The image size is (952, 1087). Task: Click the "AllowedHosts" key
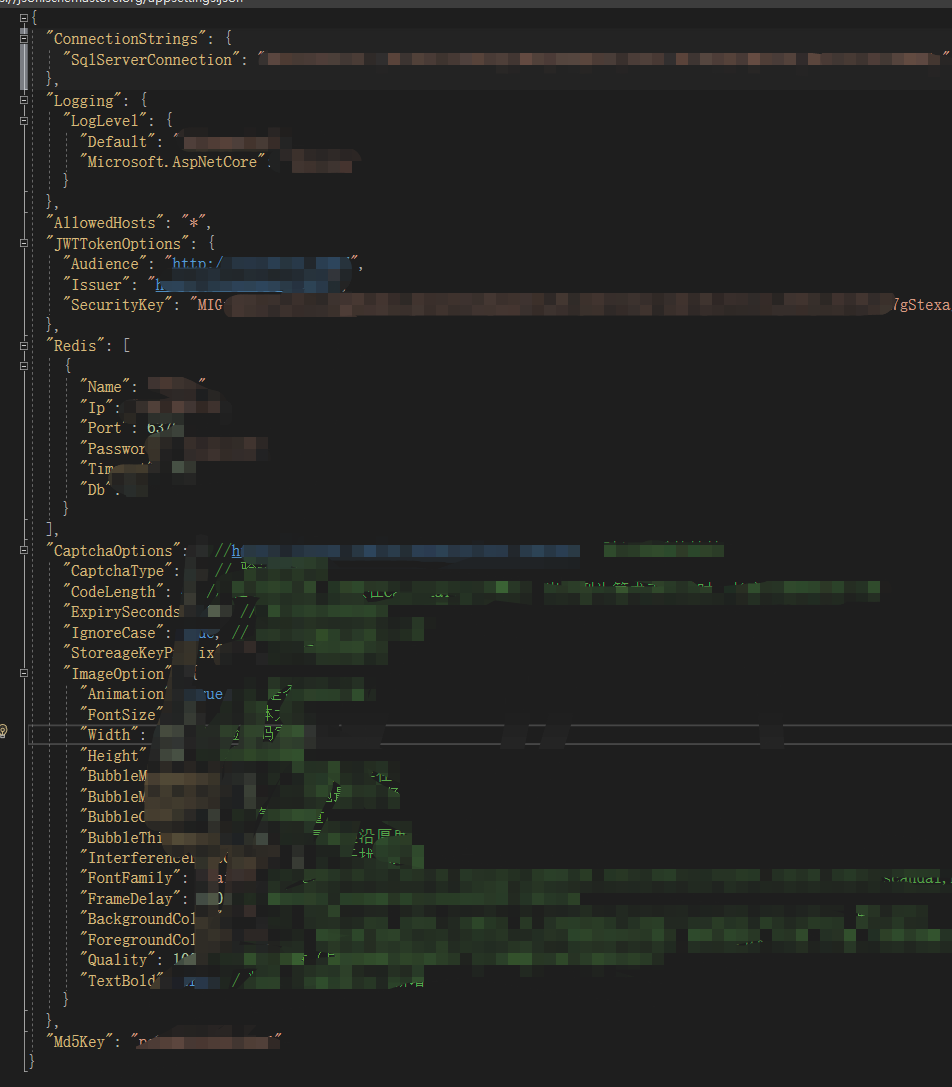[105, 223]
